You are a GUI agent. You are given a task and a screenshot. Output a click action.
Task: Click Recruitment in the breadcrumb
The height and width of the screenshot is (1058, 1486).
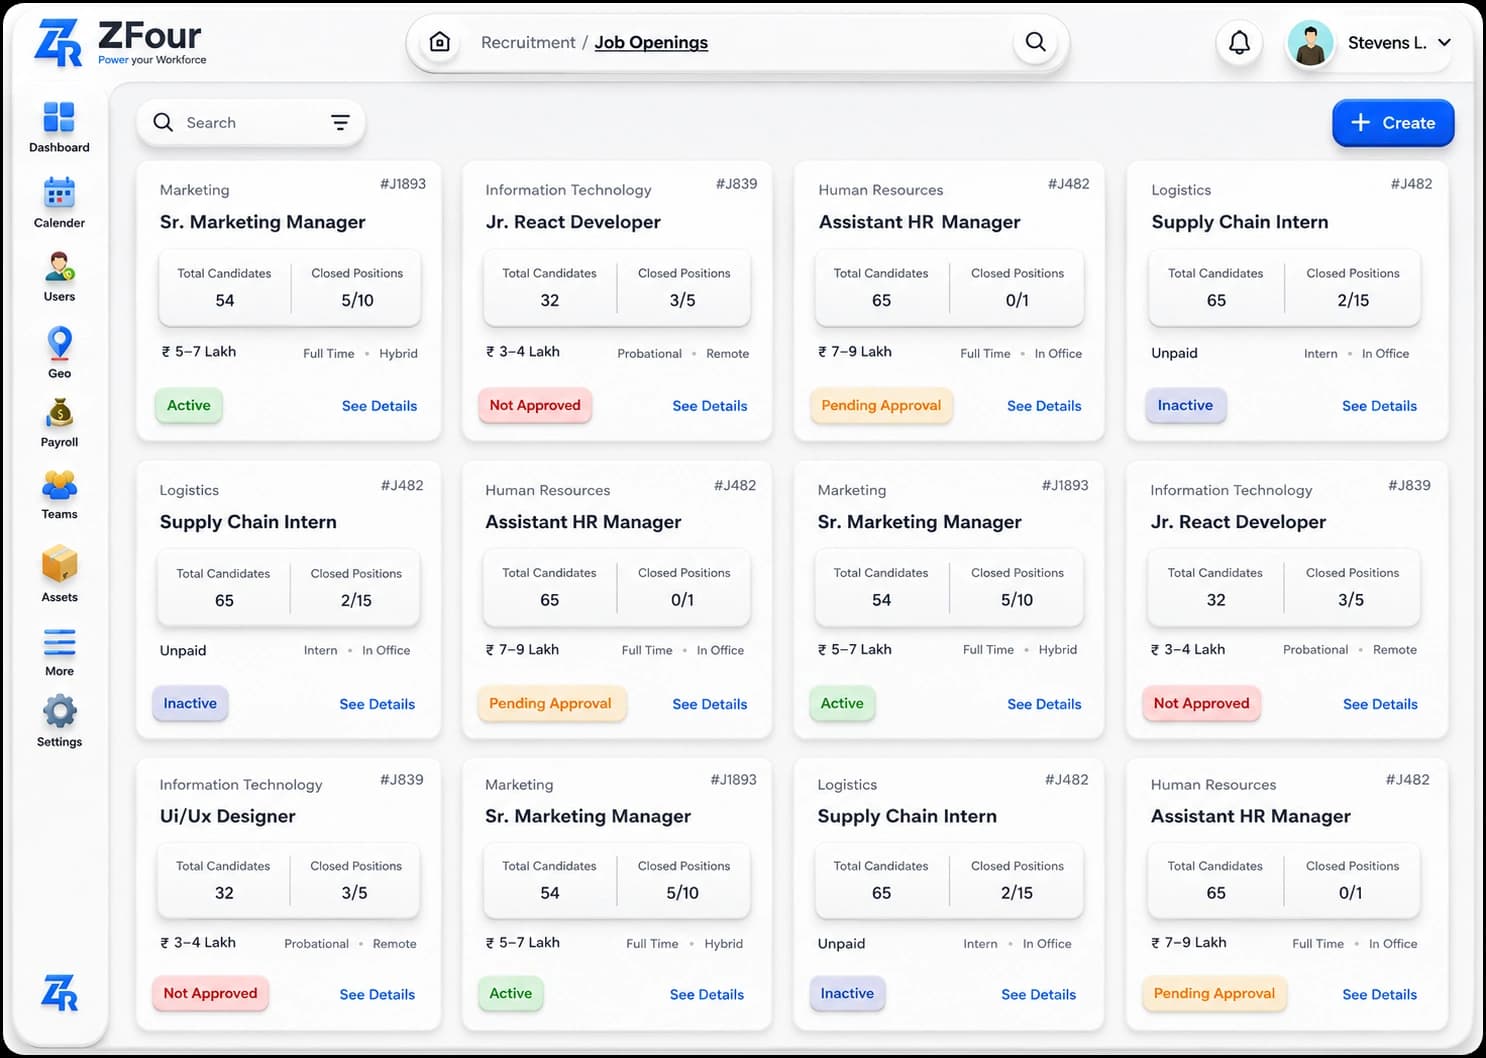tap(528, 42)
